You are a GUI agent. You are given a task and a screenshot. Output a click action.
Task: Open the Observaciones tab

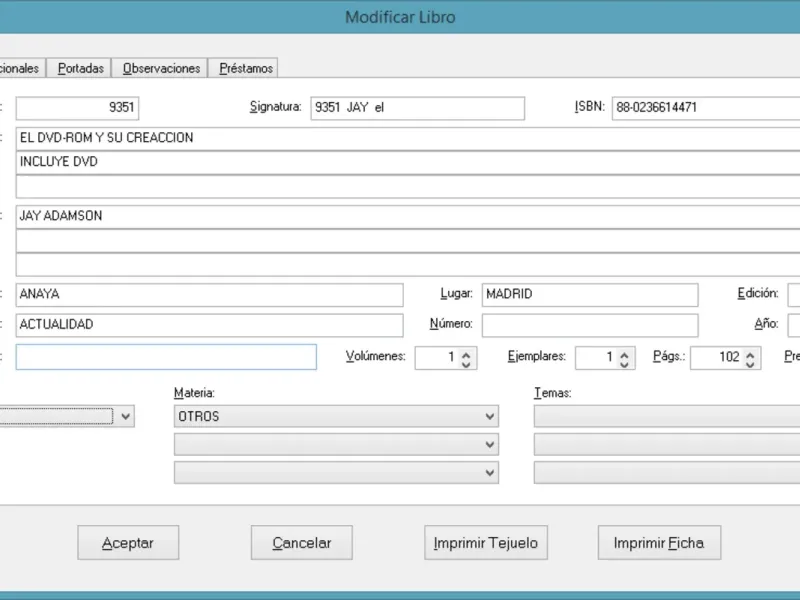click(161, 68)
